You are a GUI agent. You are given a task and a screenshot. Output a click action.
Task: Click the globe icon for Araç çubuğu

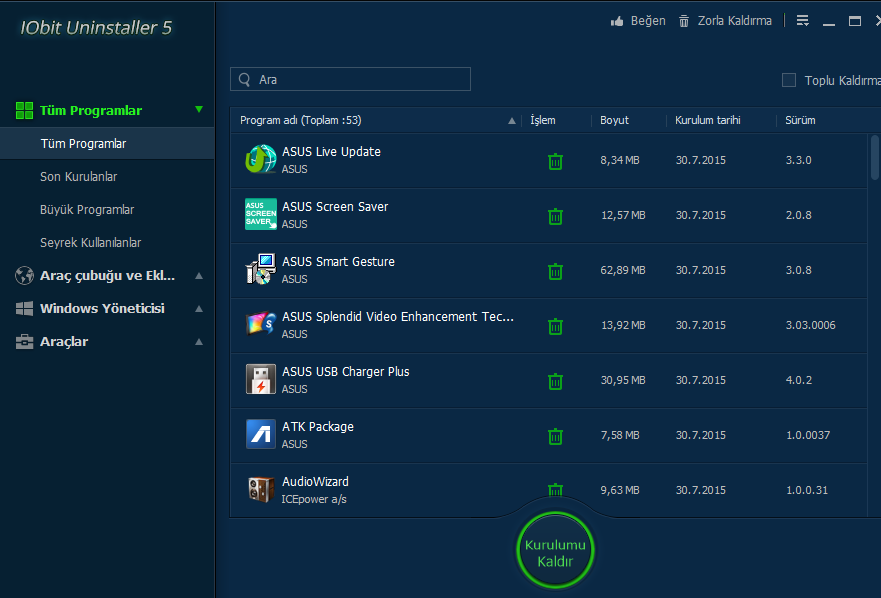24,275
